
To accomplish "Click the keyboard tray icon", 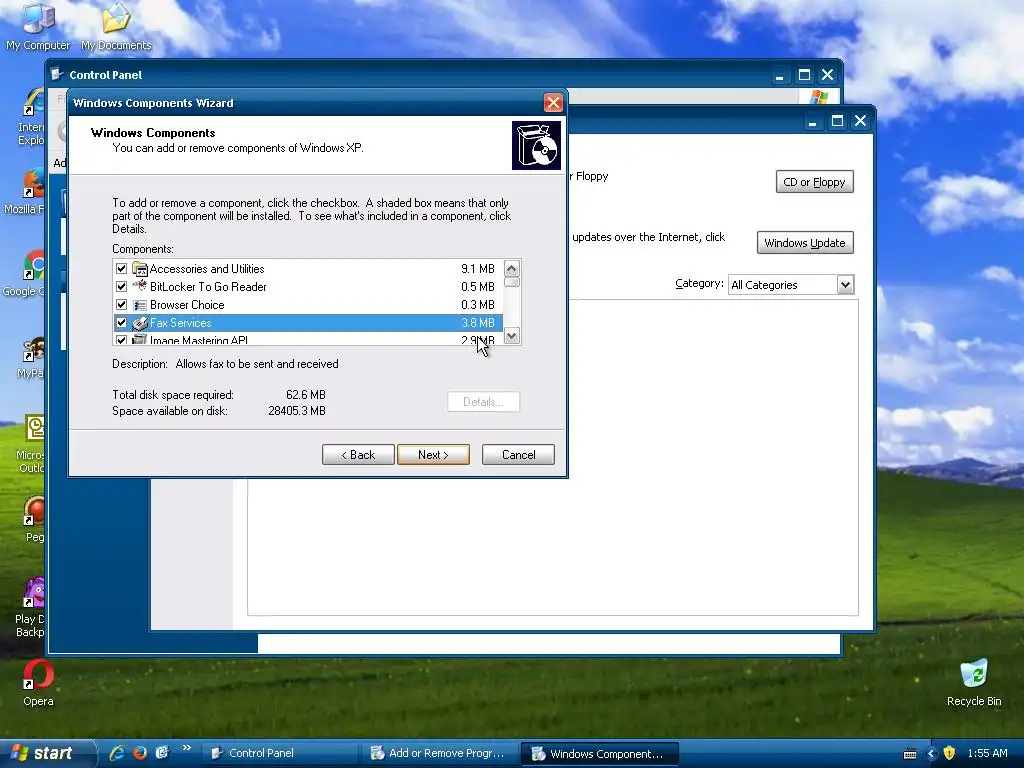I will pyautogui.click(x=910, y=754).
